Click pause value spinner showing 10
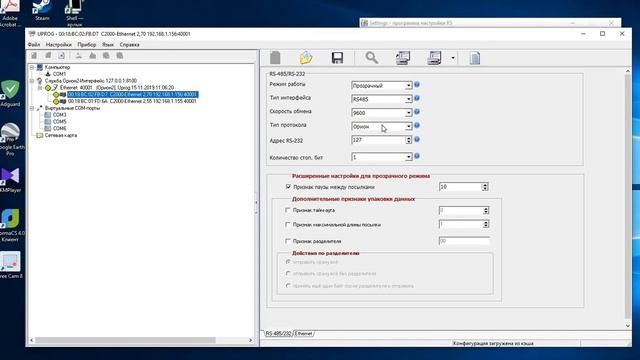 485,187
